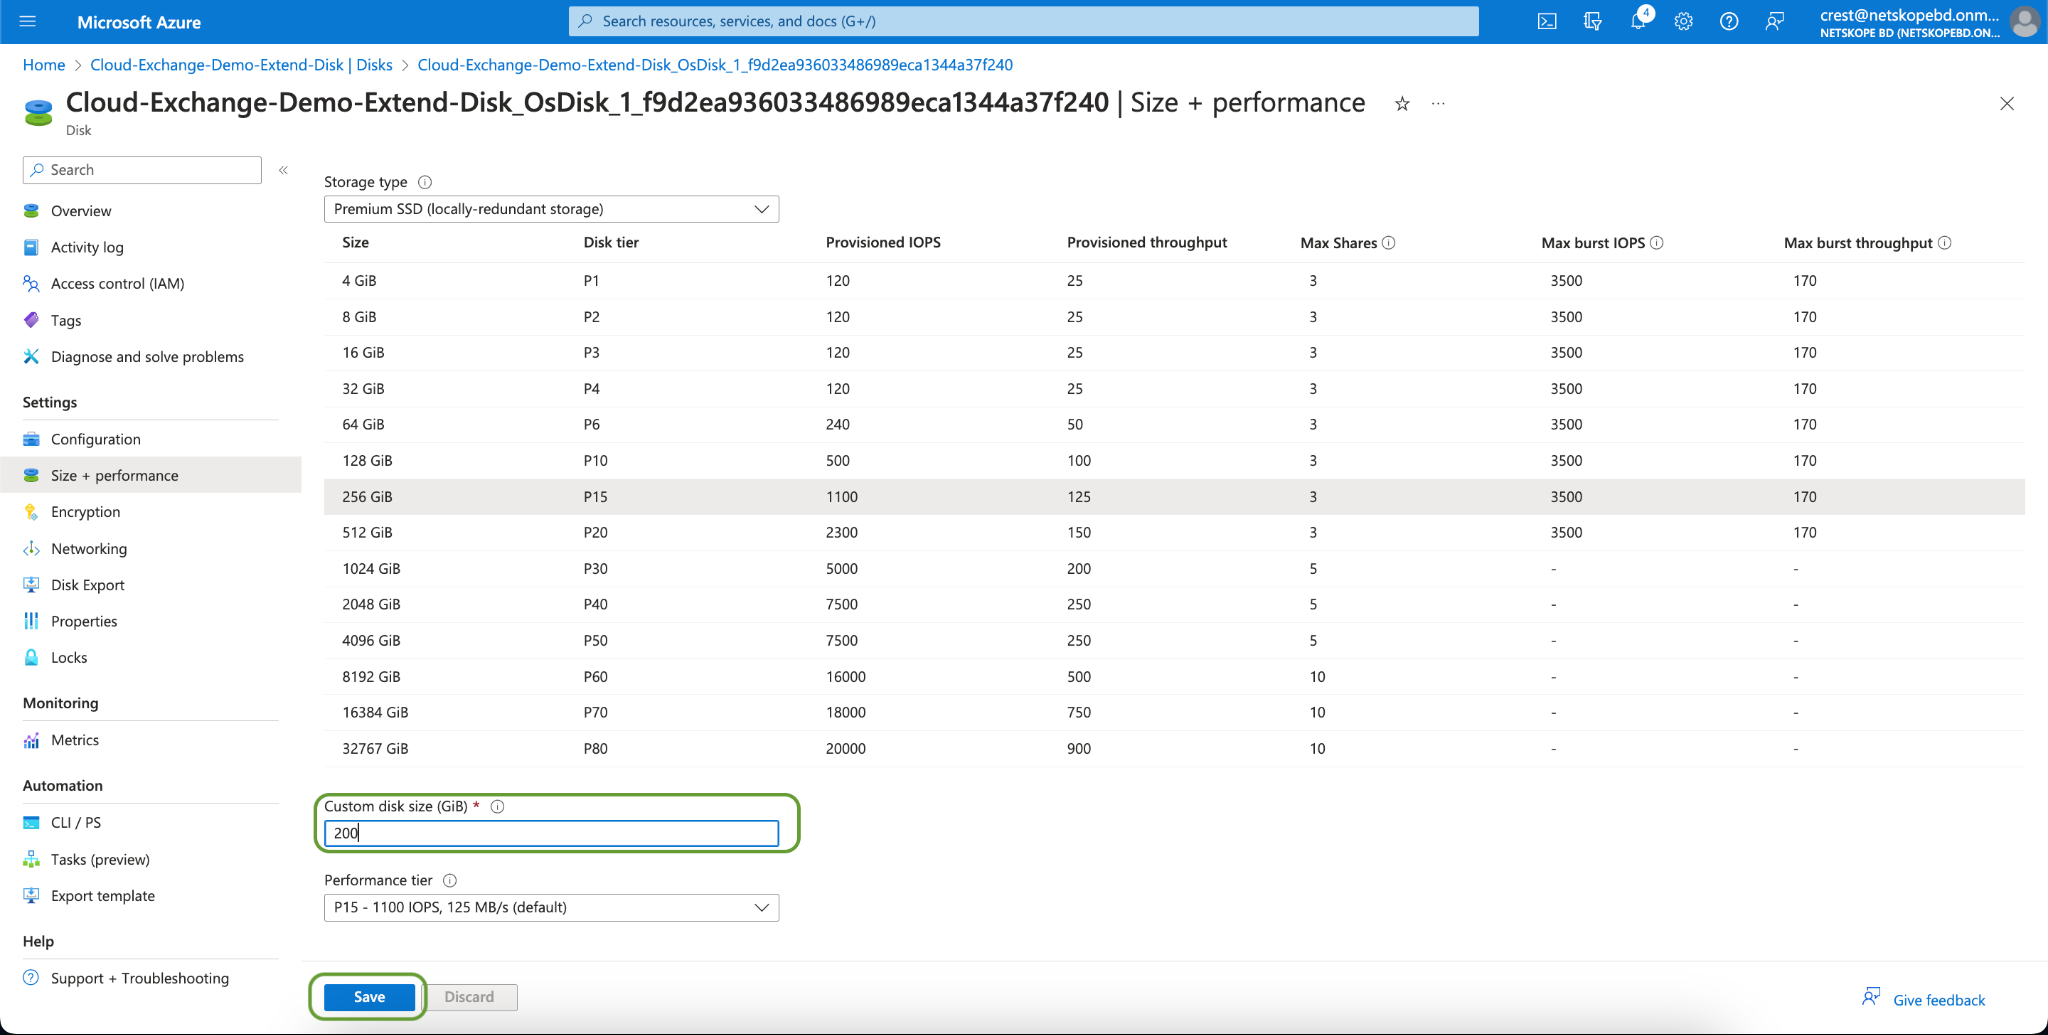Image resolution: width=2048 pixels, height=1035 pixels.
Task: Select the 1024 GiB P30 size row
Action: coord(1174,569)
